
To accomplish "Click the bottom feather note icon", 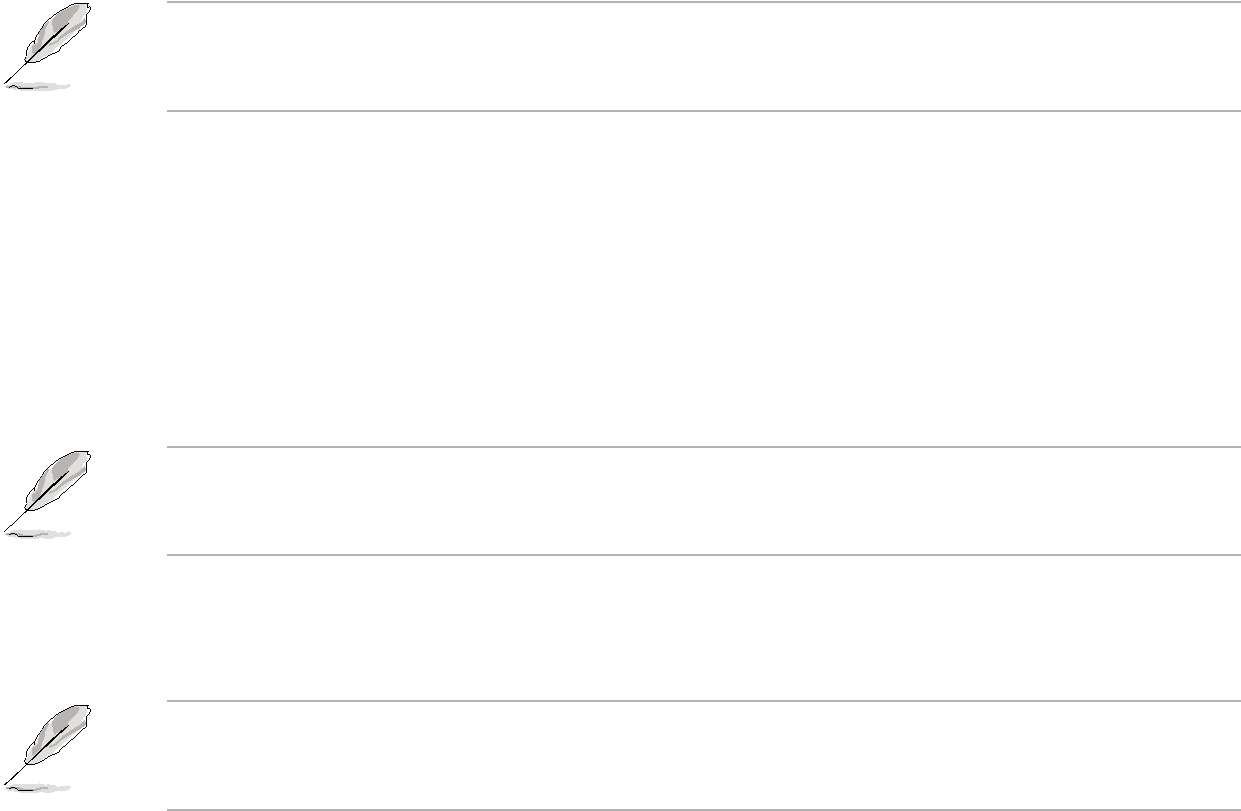I will (47, 748).
